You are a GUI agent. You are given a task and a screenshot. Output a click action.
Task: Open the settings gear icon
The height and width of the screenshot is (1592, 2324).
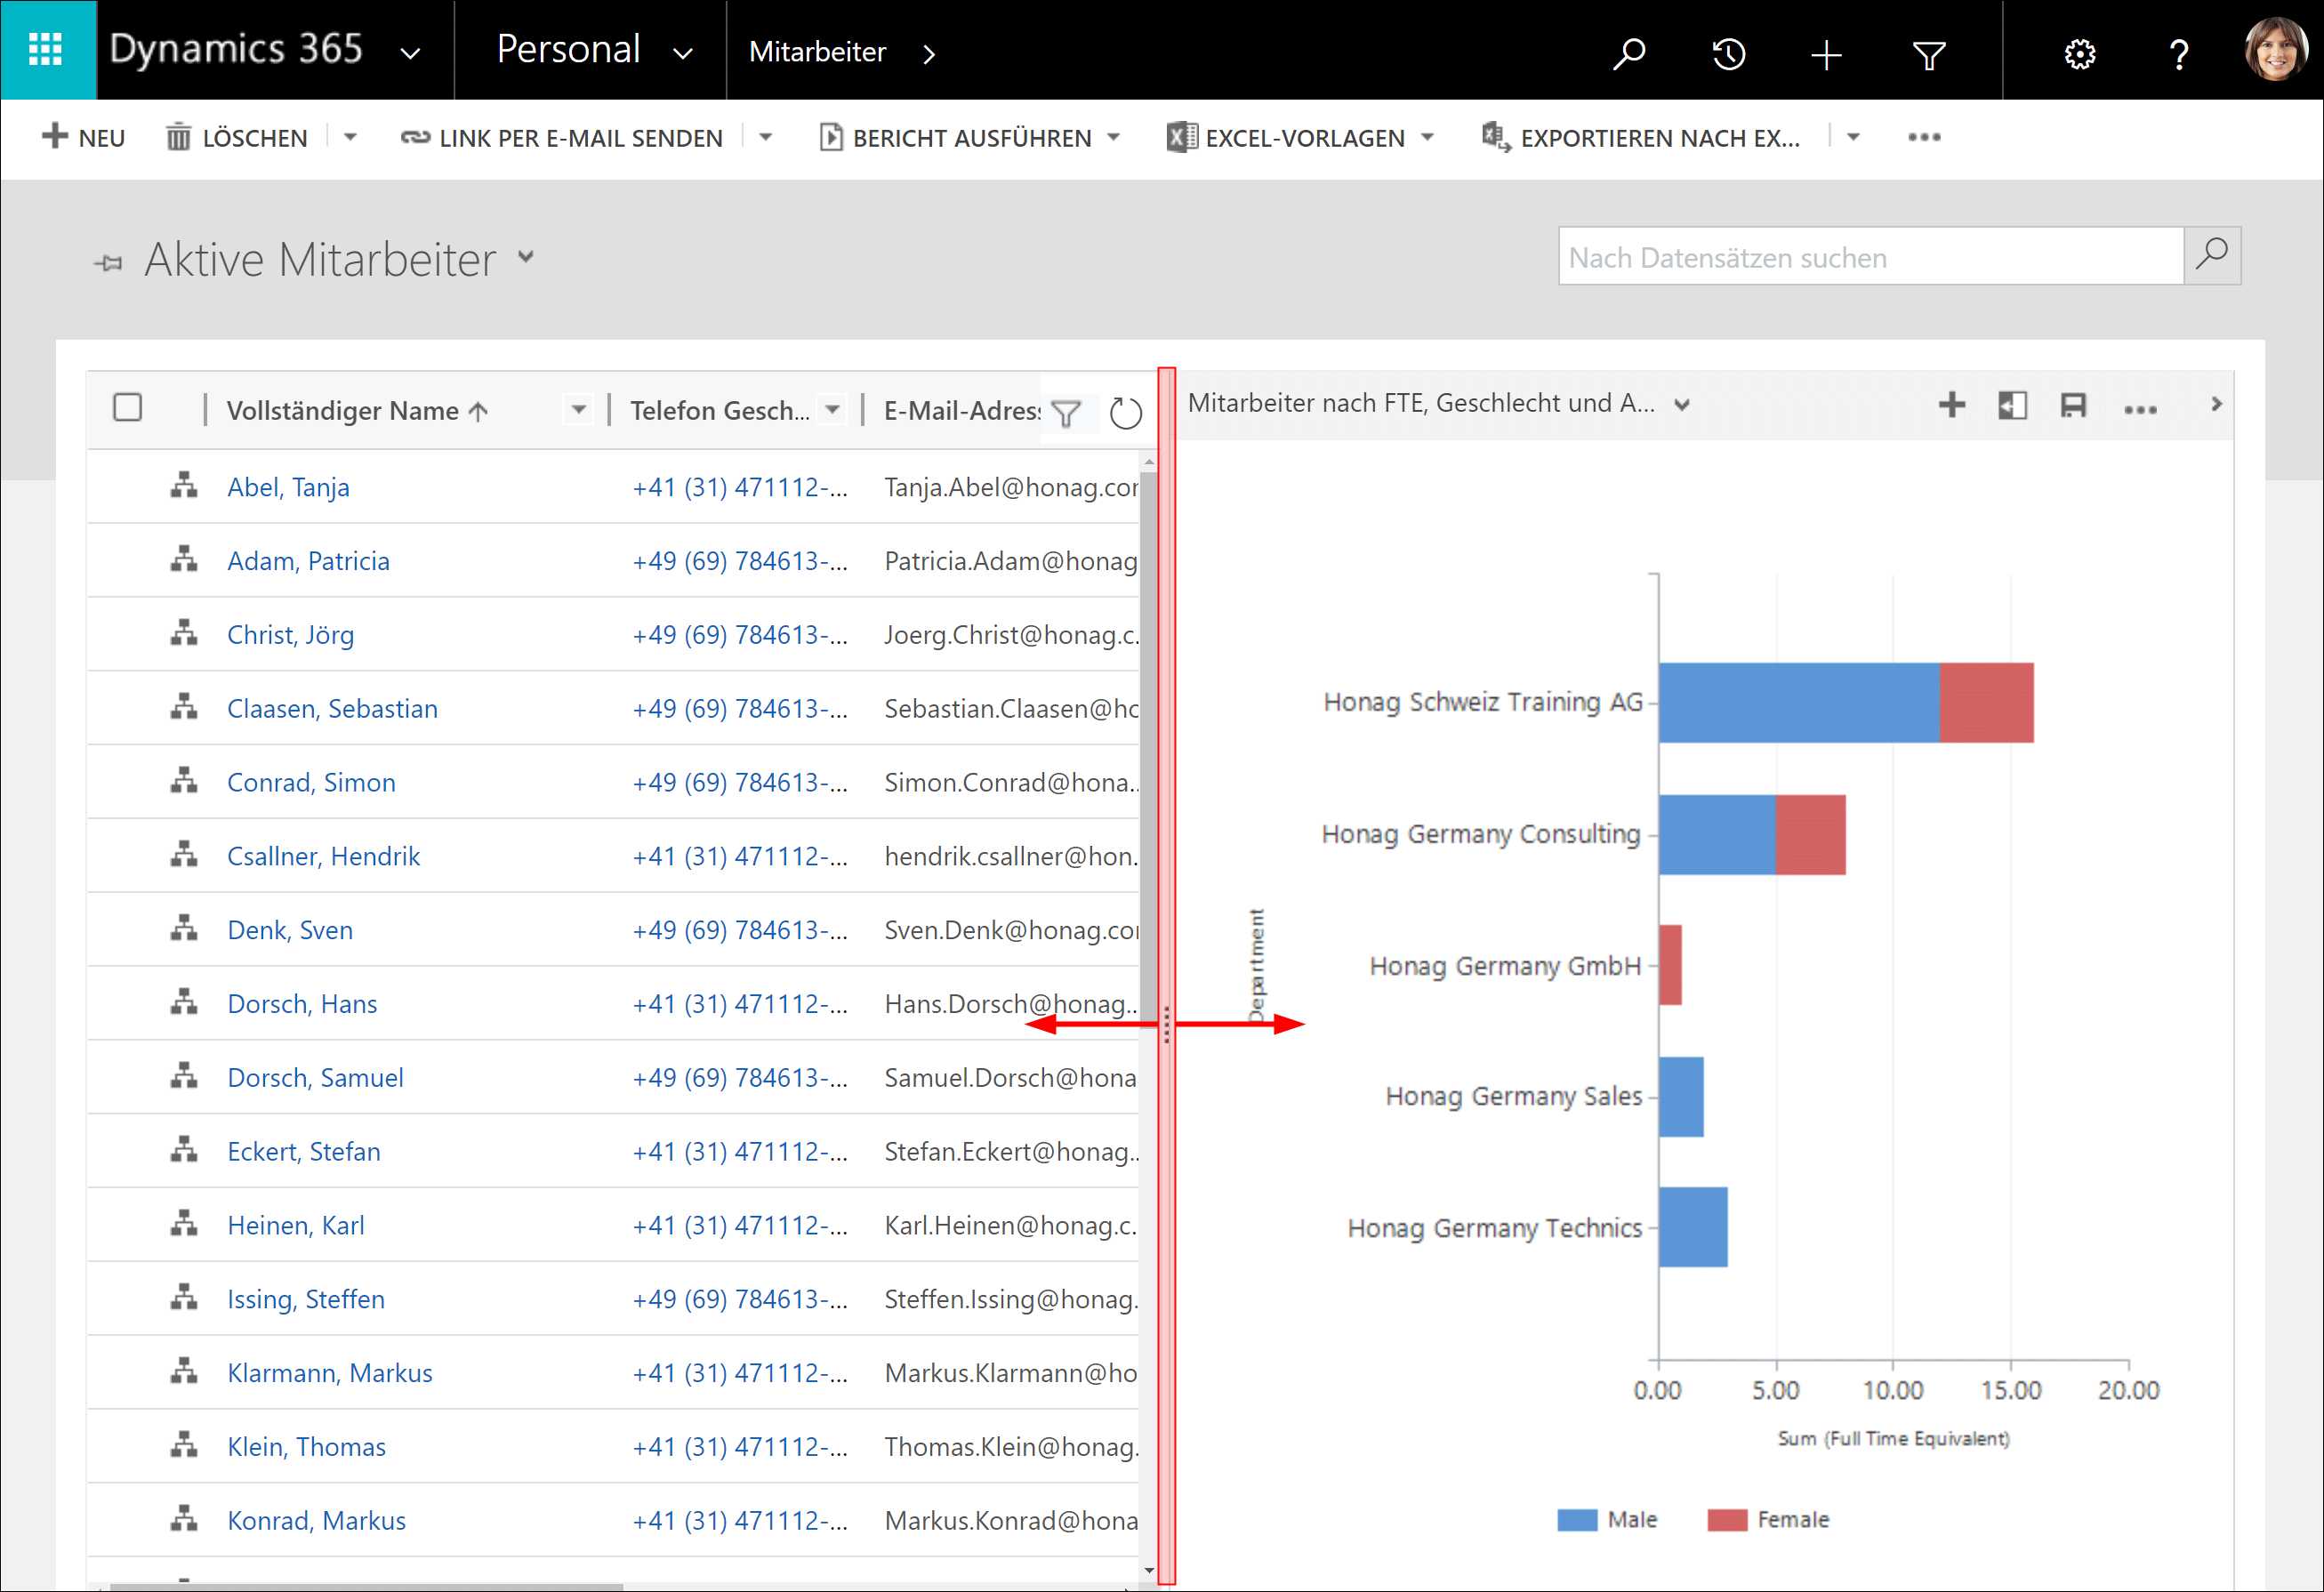click(2080, 54)
